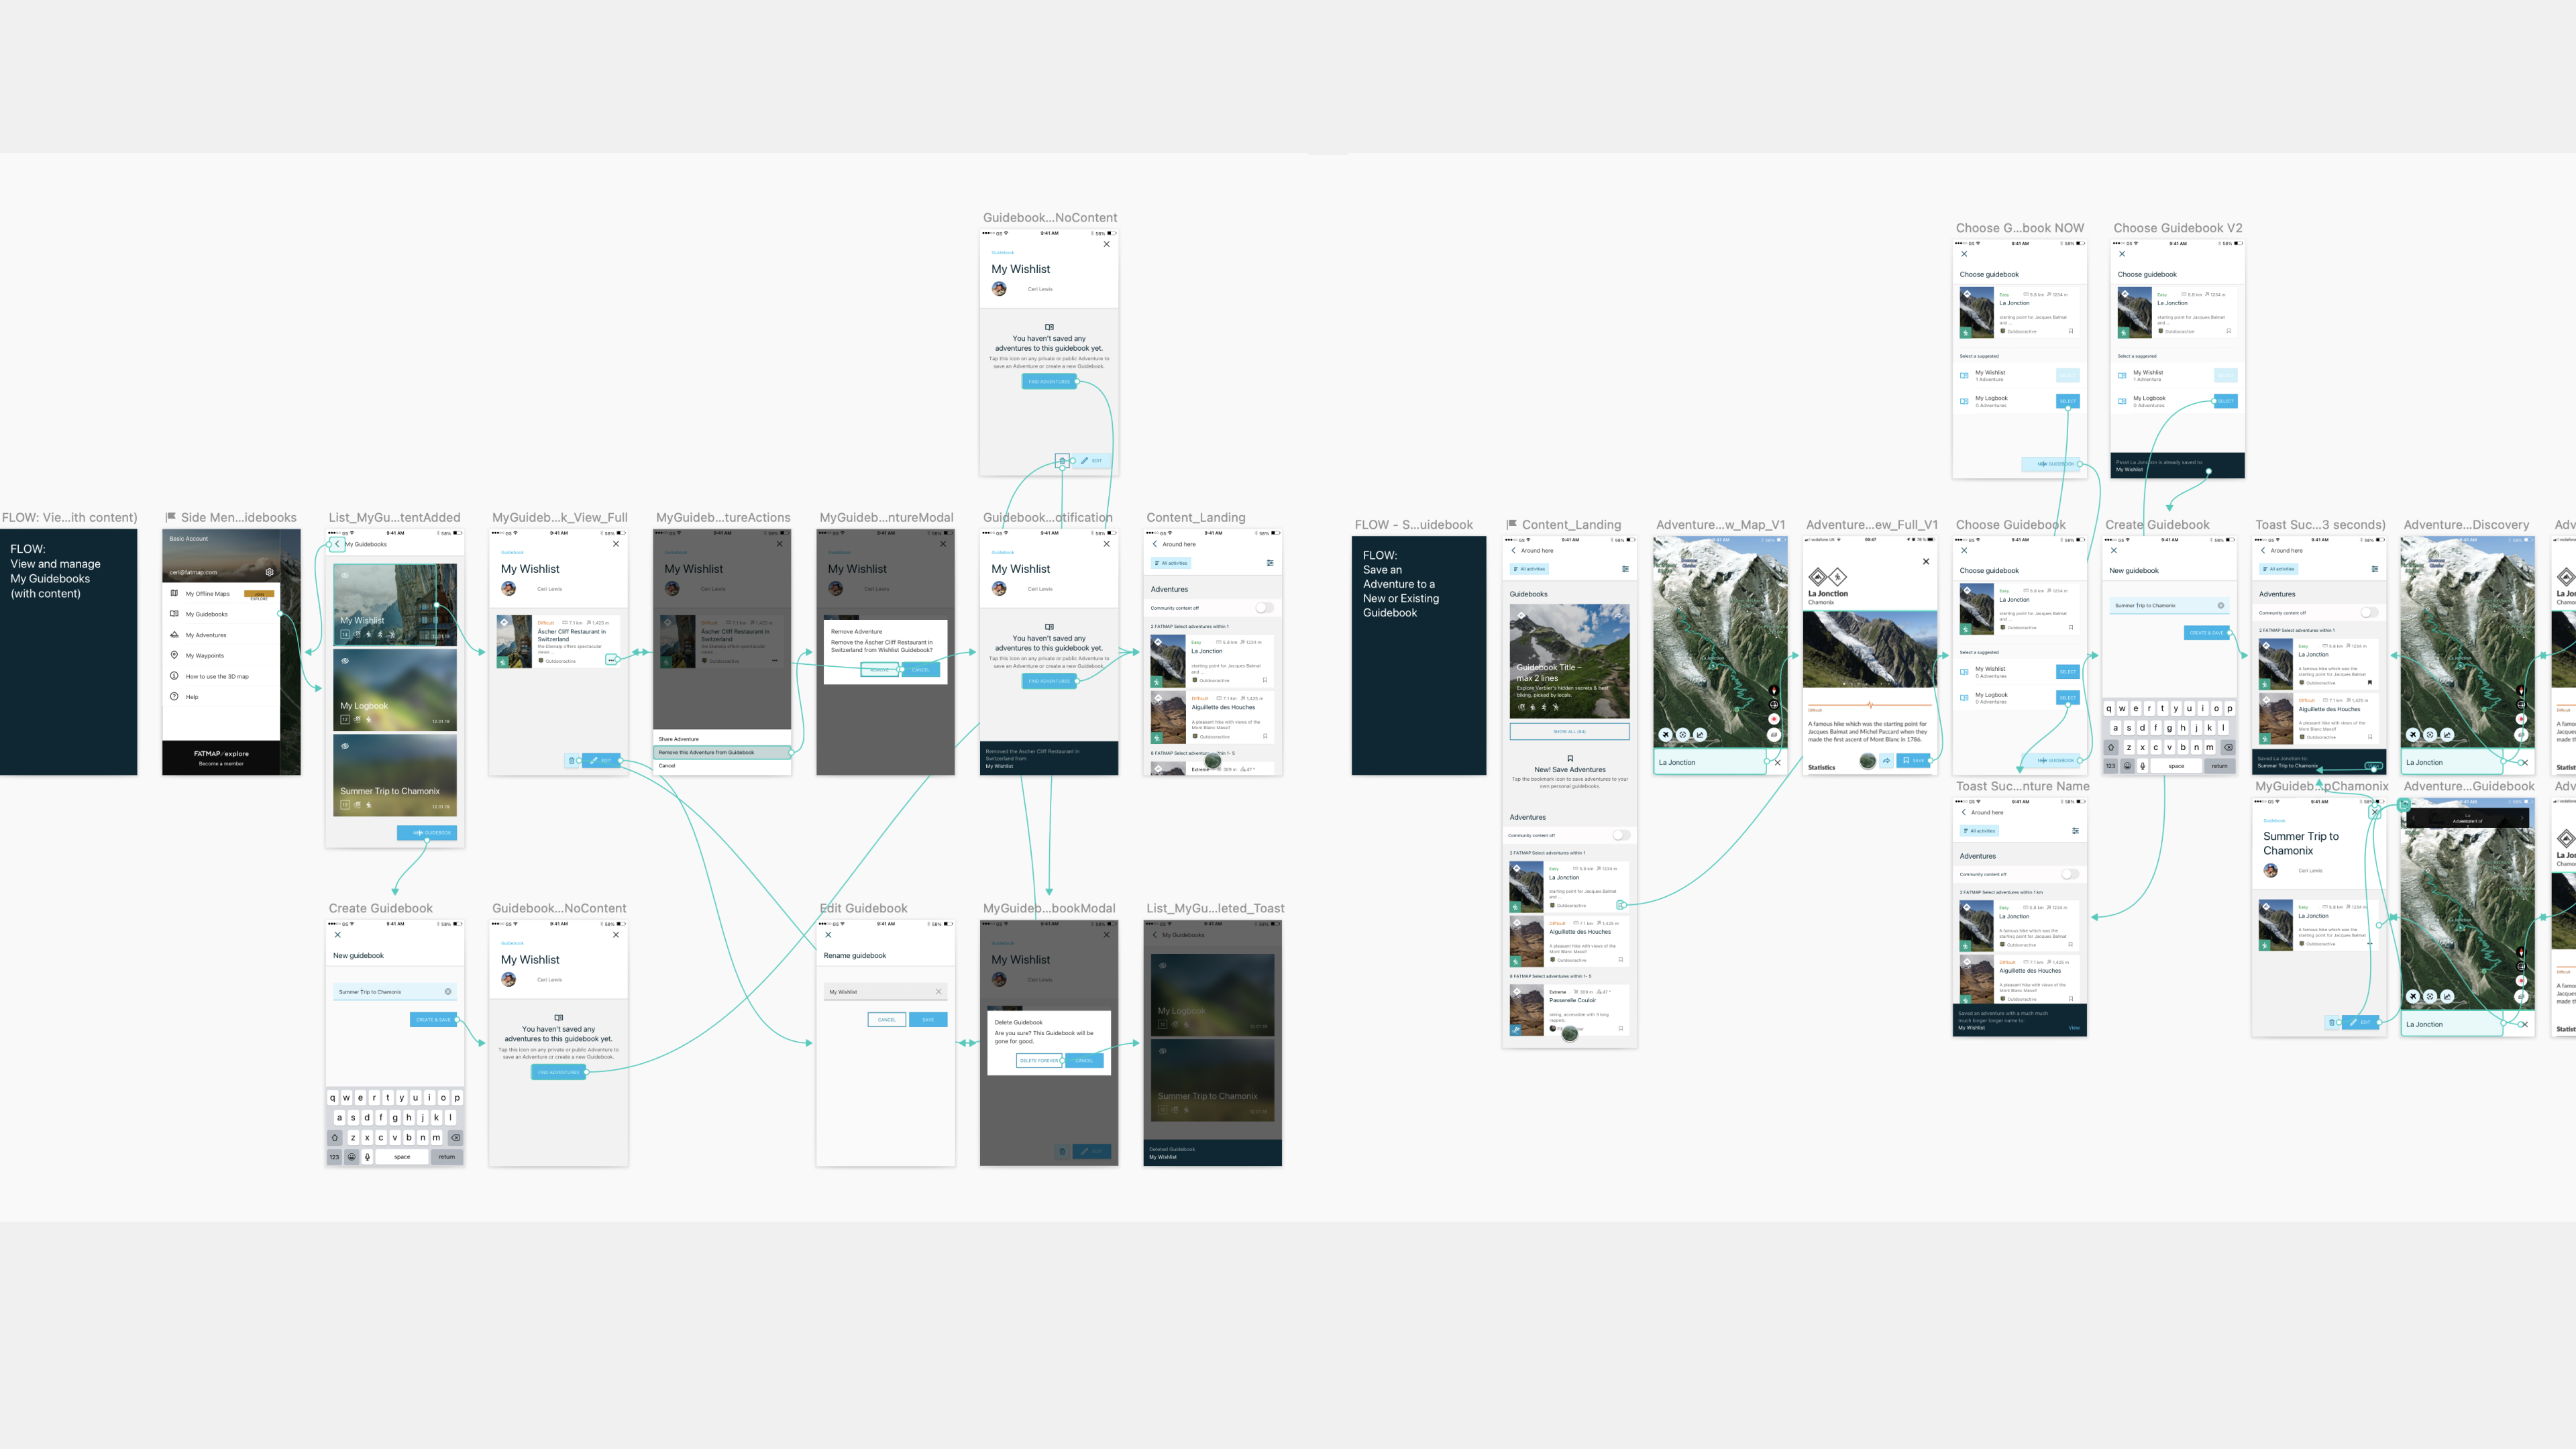Click Become a member under FATMAP explore
The width and height of the screenshot is (2576, 1449).
tap(221, 763)
